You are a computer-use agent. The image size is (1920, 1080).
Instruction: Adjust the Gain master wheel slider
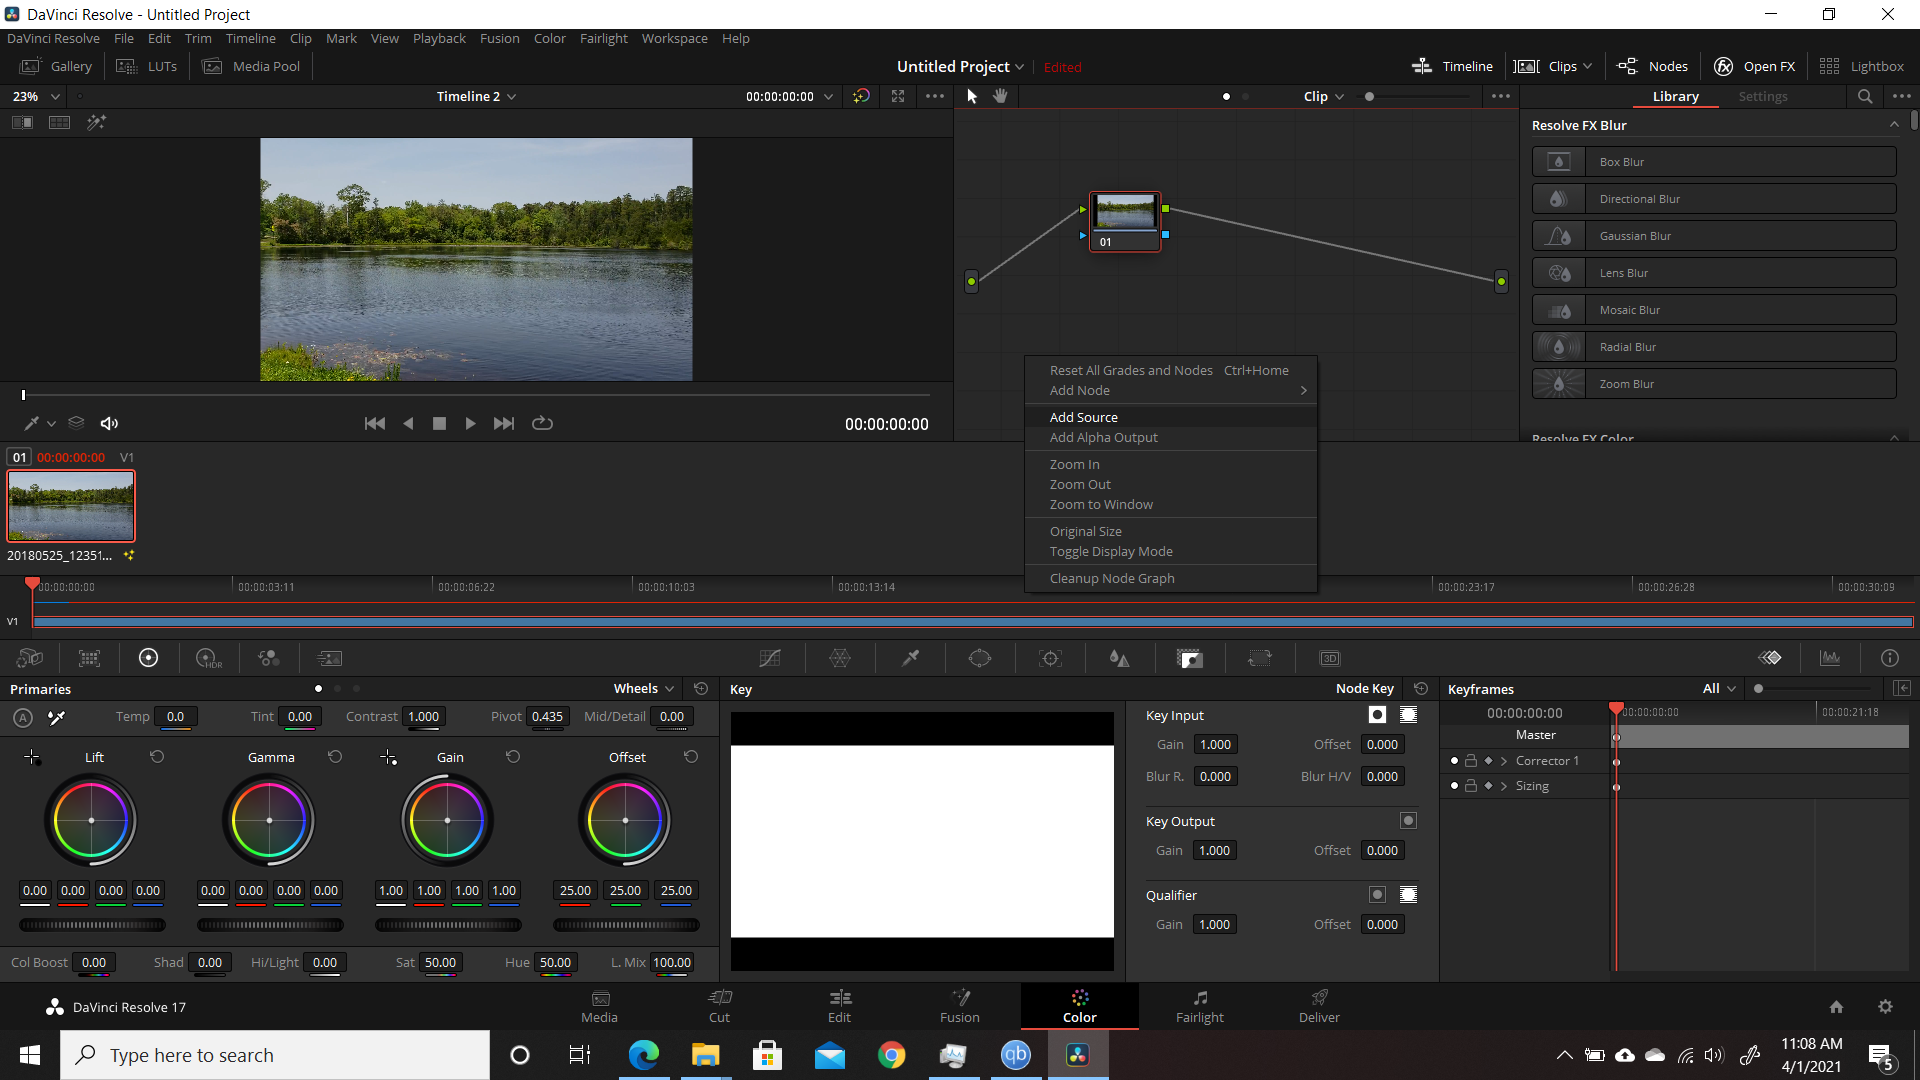(447, 925)
